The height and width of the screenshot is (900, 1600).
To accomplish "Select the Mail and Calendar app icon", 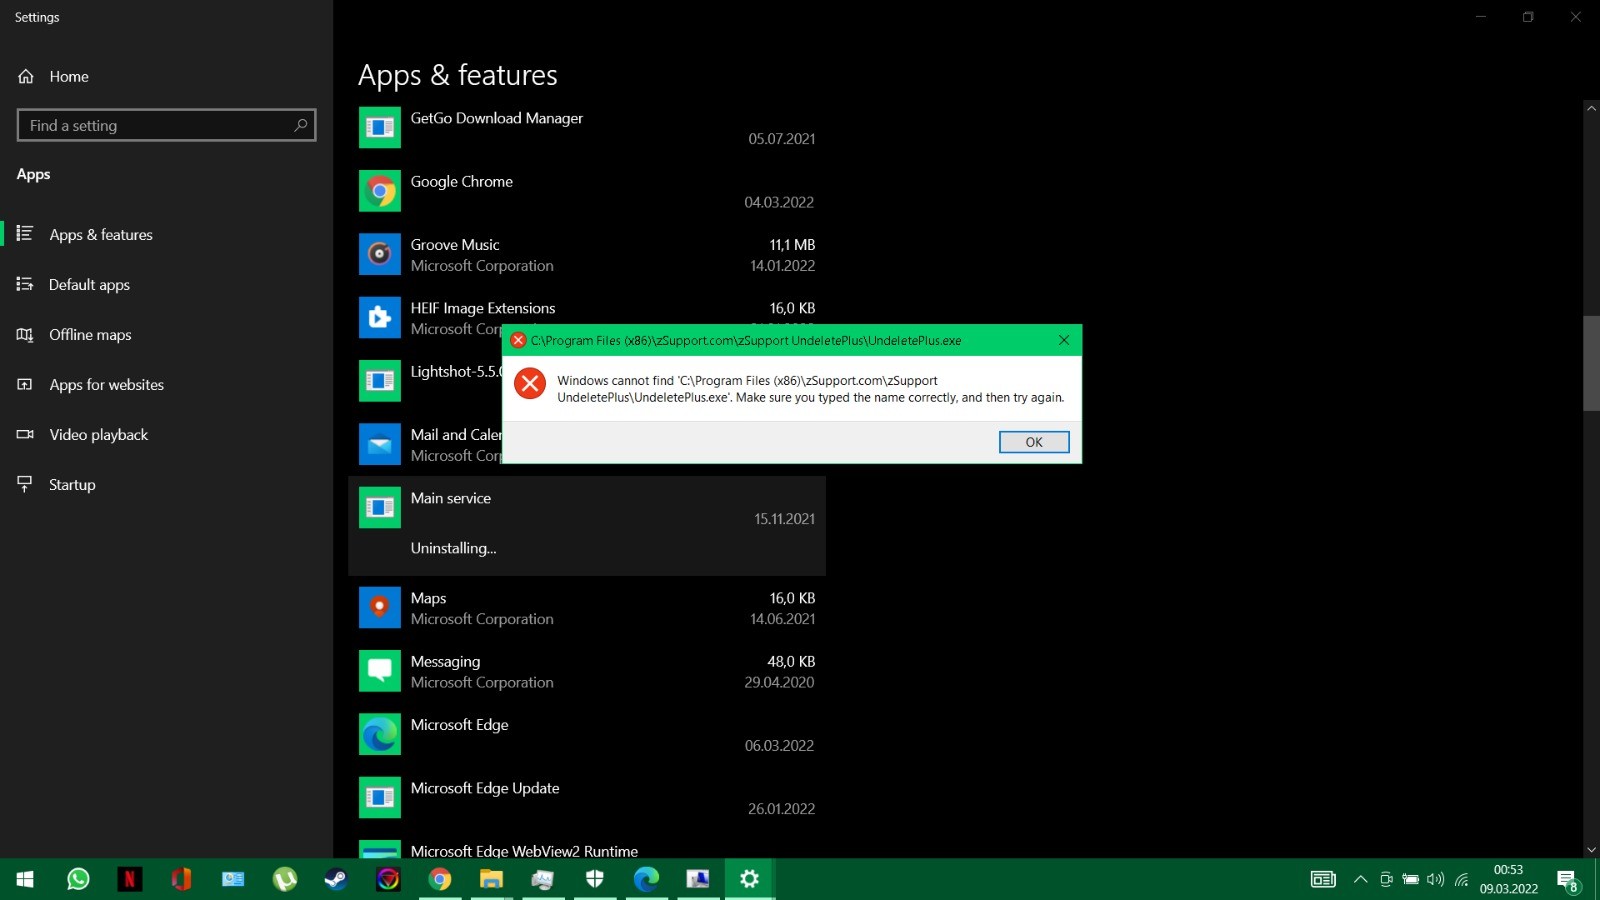I will tap(380, 444).
